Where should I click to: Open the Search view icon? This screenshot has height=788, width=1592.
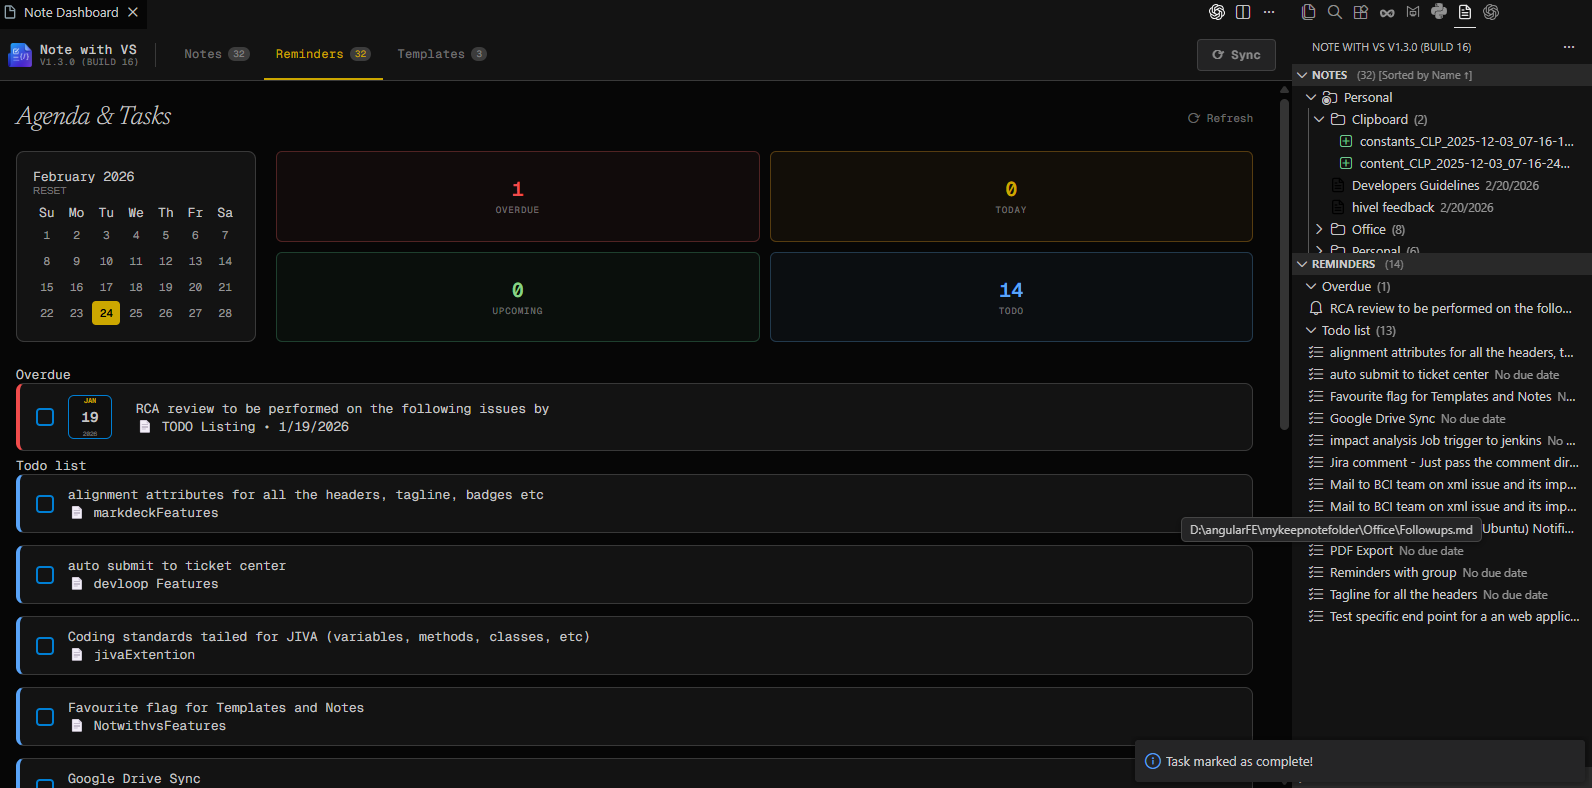1334,12
